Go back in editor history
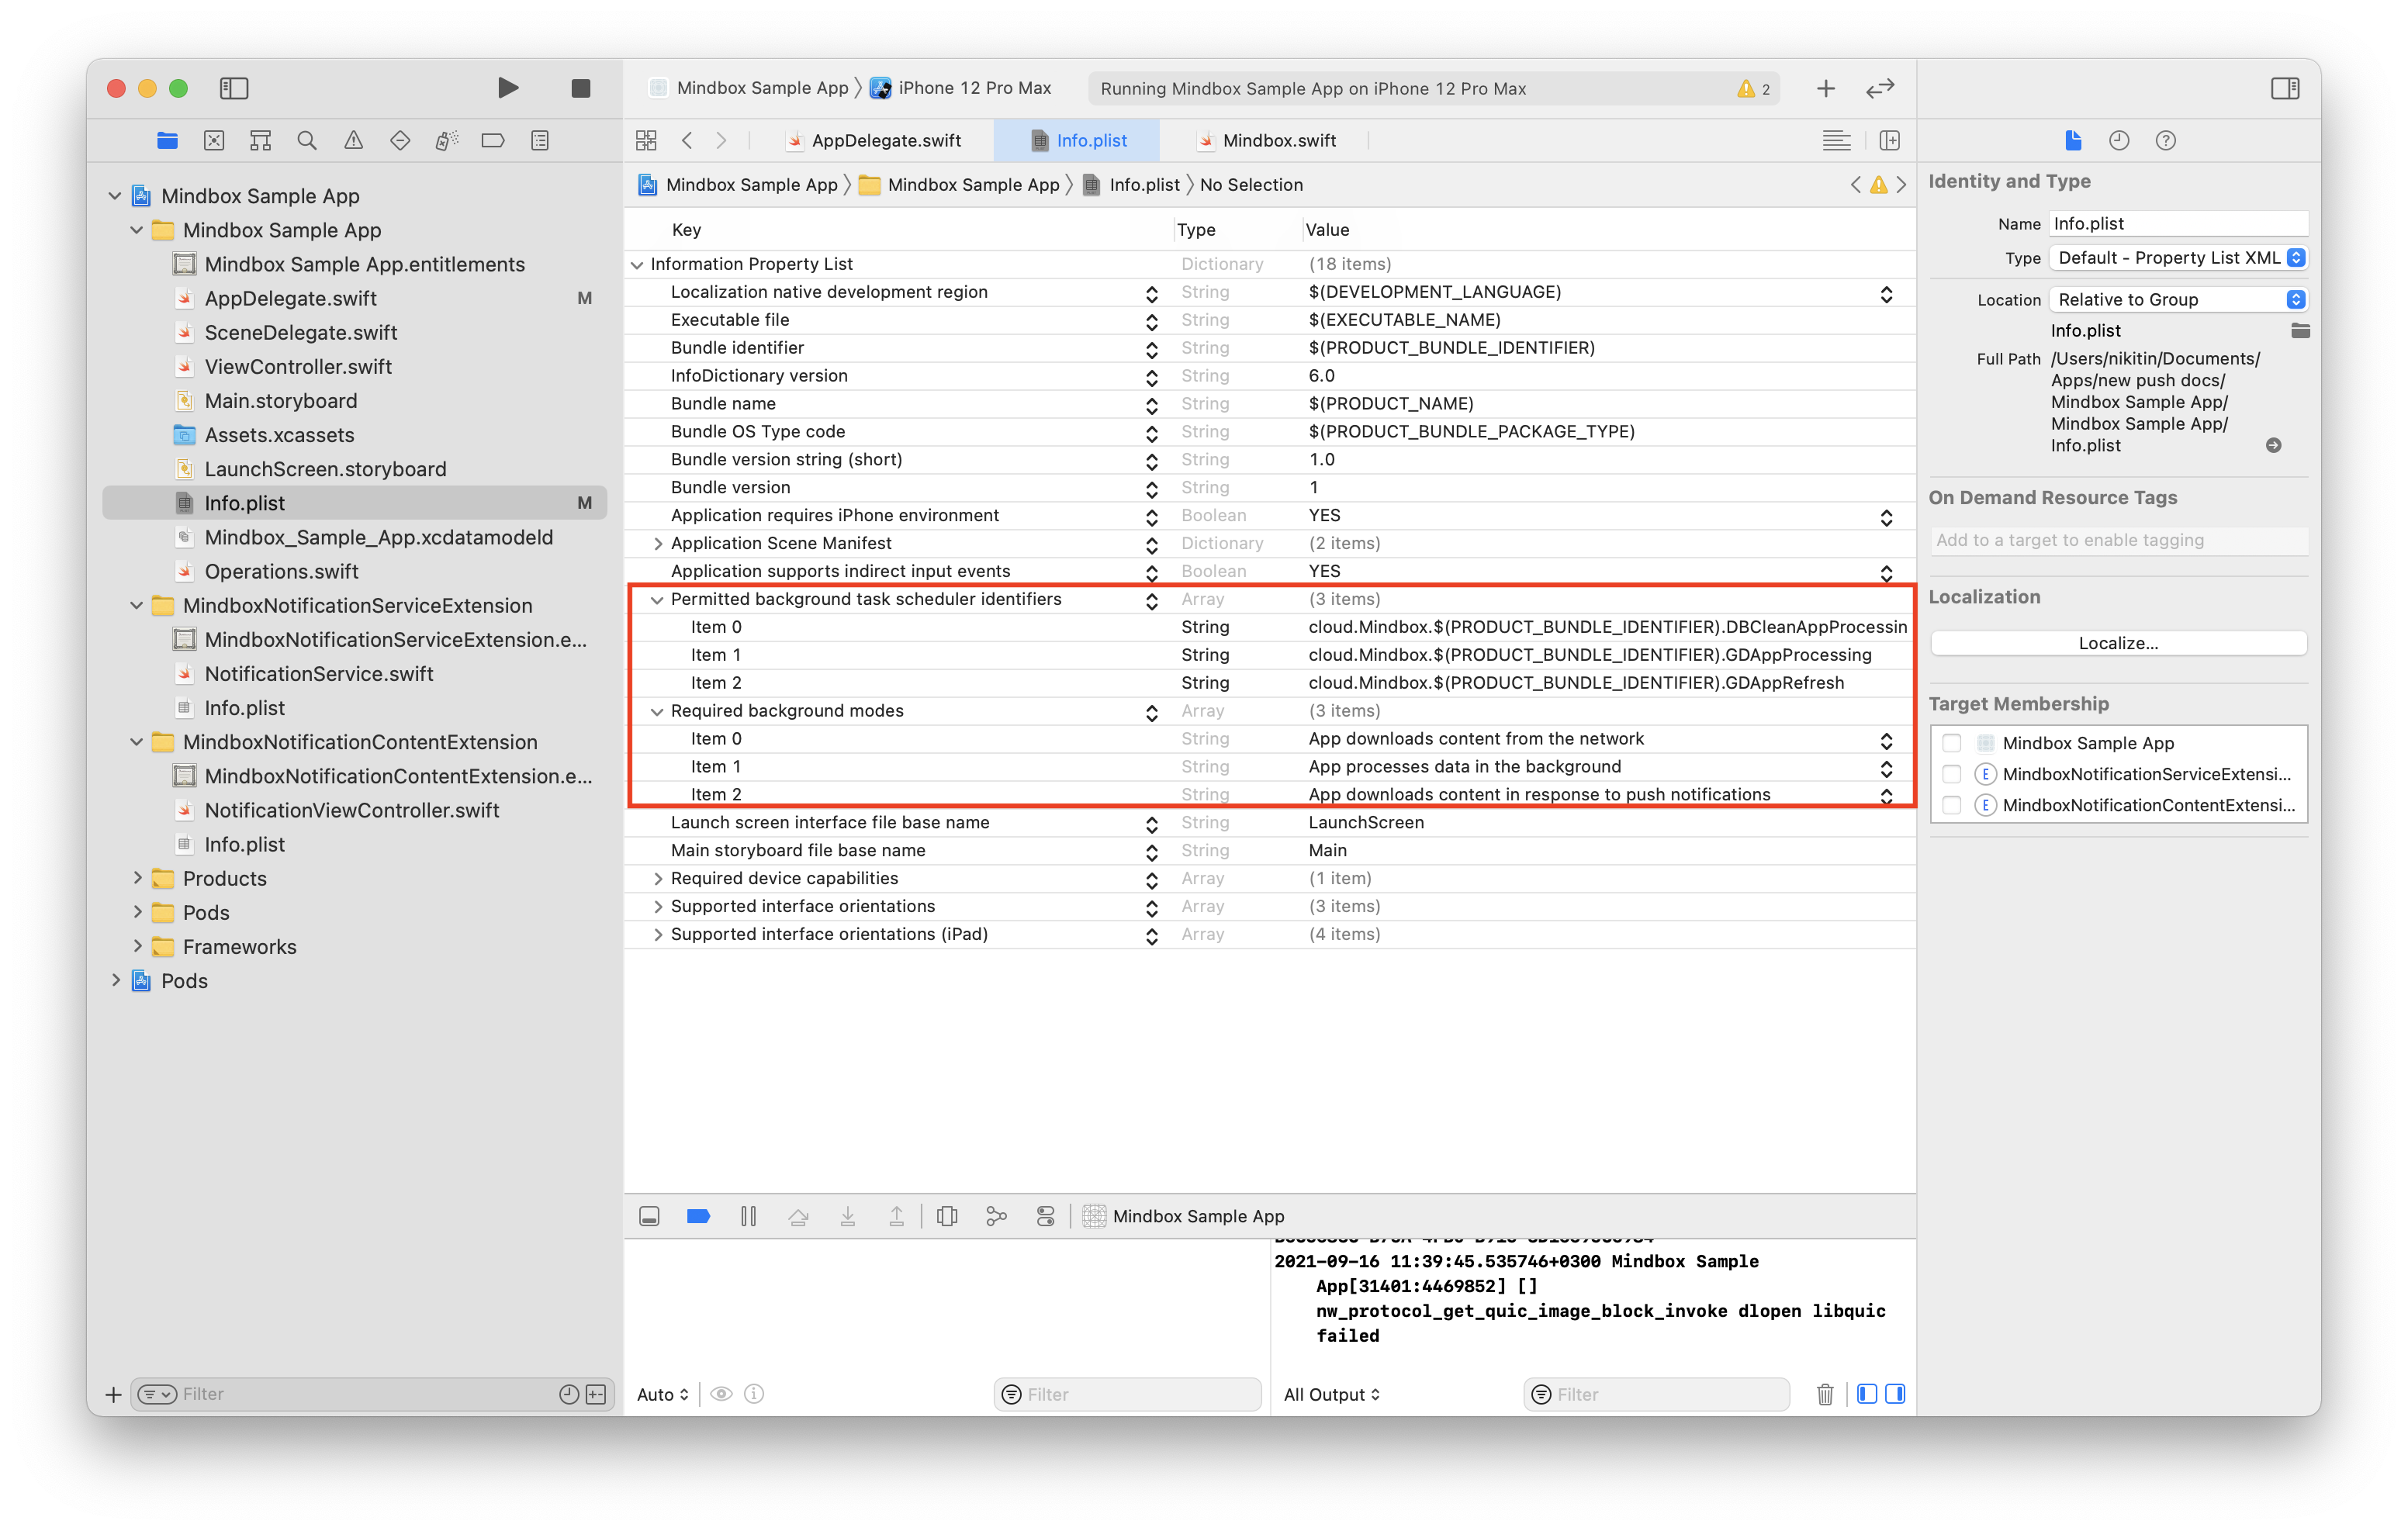Screen dimensions: 2408x1531 [687, 141]
